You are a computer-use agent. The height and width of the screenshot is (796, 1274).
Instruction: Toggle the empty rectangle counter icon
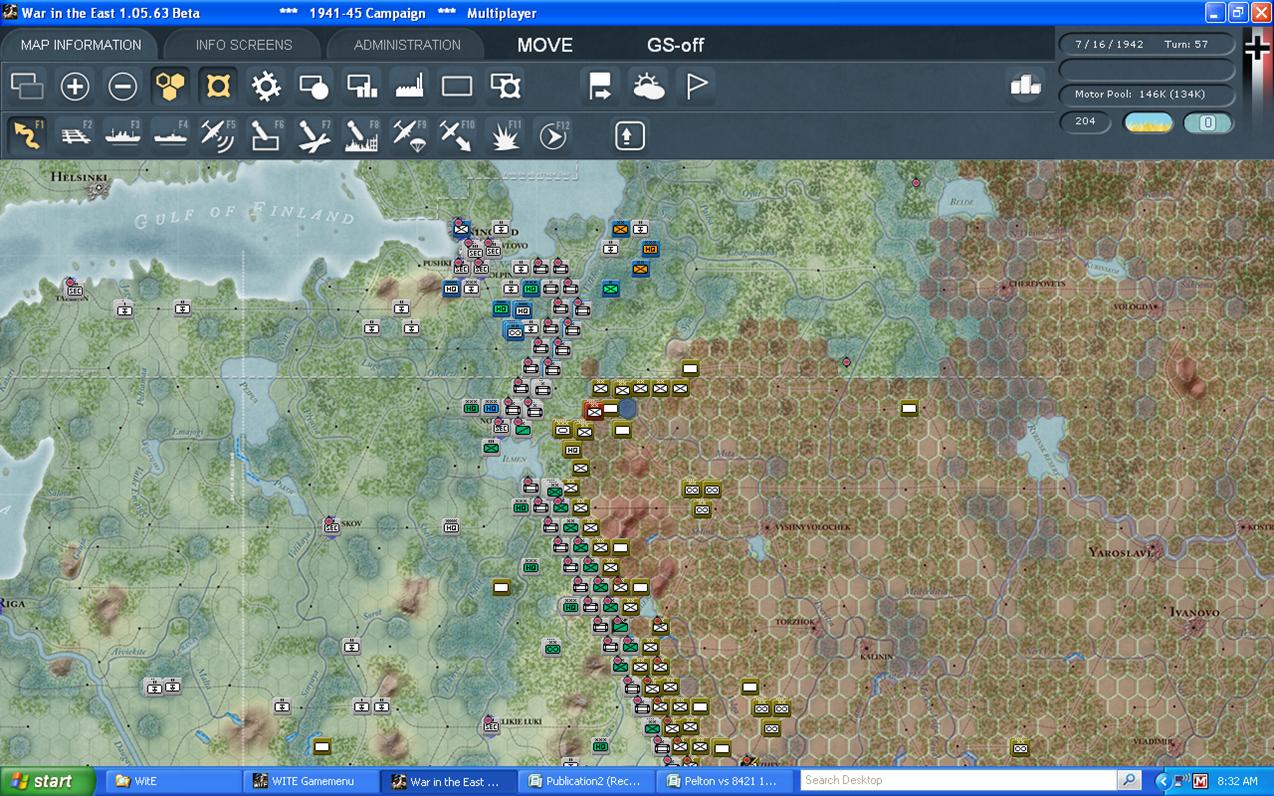(x=457, y=87)
